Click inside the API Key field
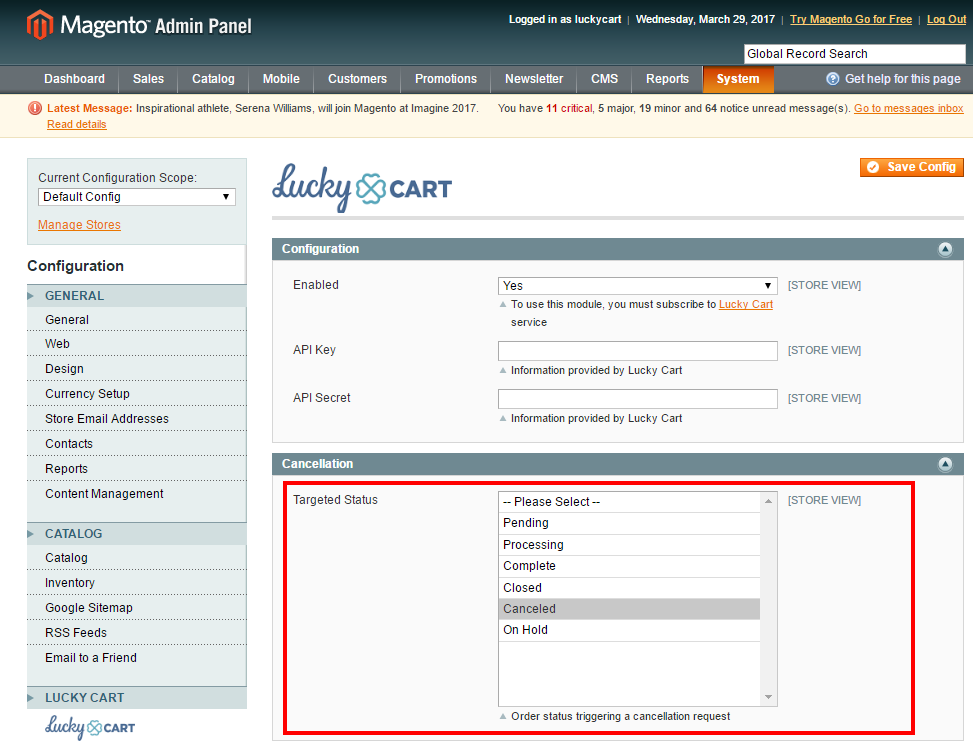This screenshot has height=744, width=973. point(637,351)
